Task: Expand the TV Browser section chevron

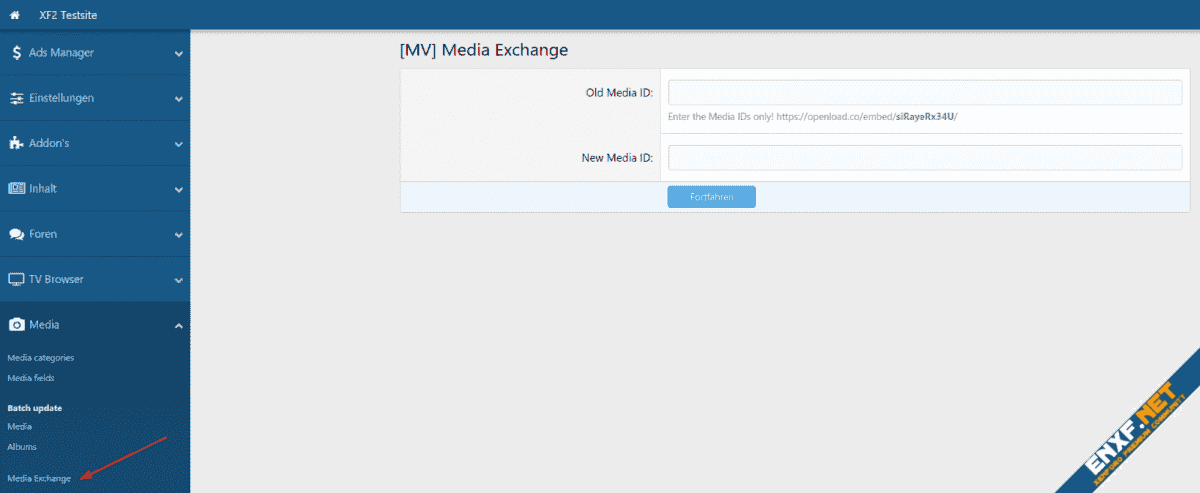Action: tap(178, 280)
